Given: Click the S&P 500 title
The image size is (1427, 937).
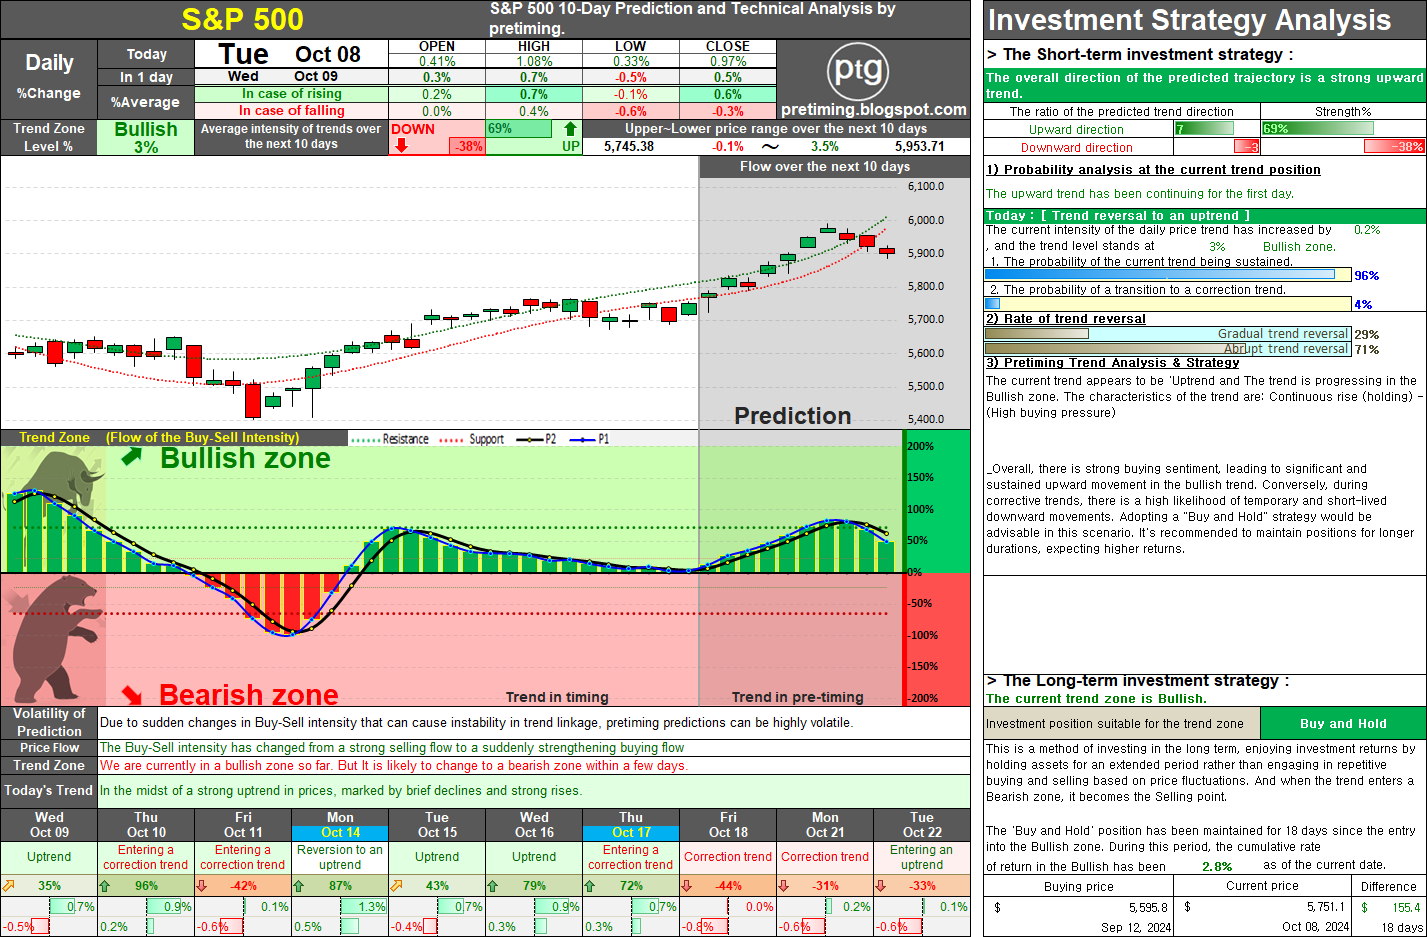Looking at the screenshot, I should tap(243, 20).
